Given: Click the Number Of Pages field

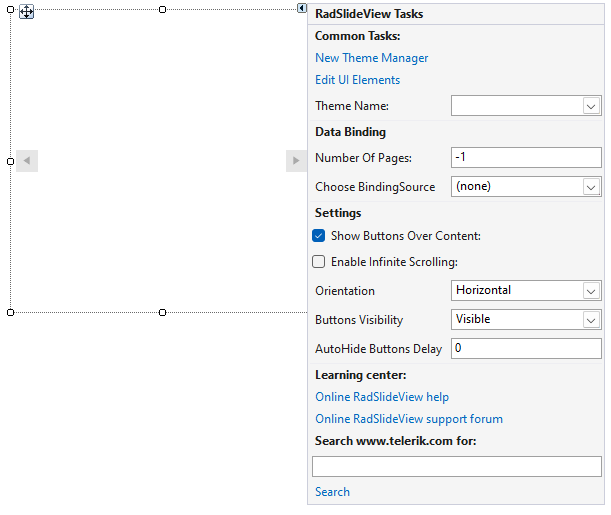Looking at the screenshot, I should 526,157.
